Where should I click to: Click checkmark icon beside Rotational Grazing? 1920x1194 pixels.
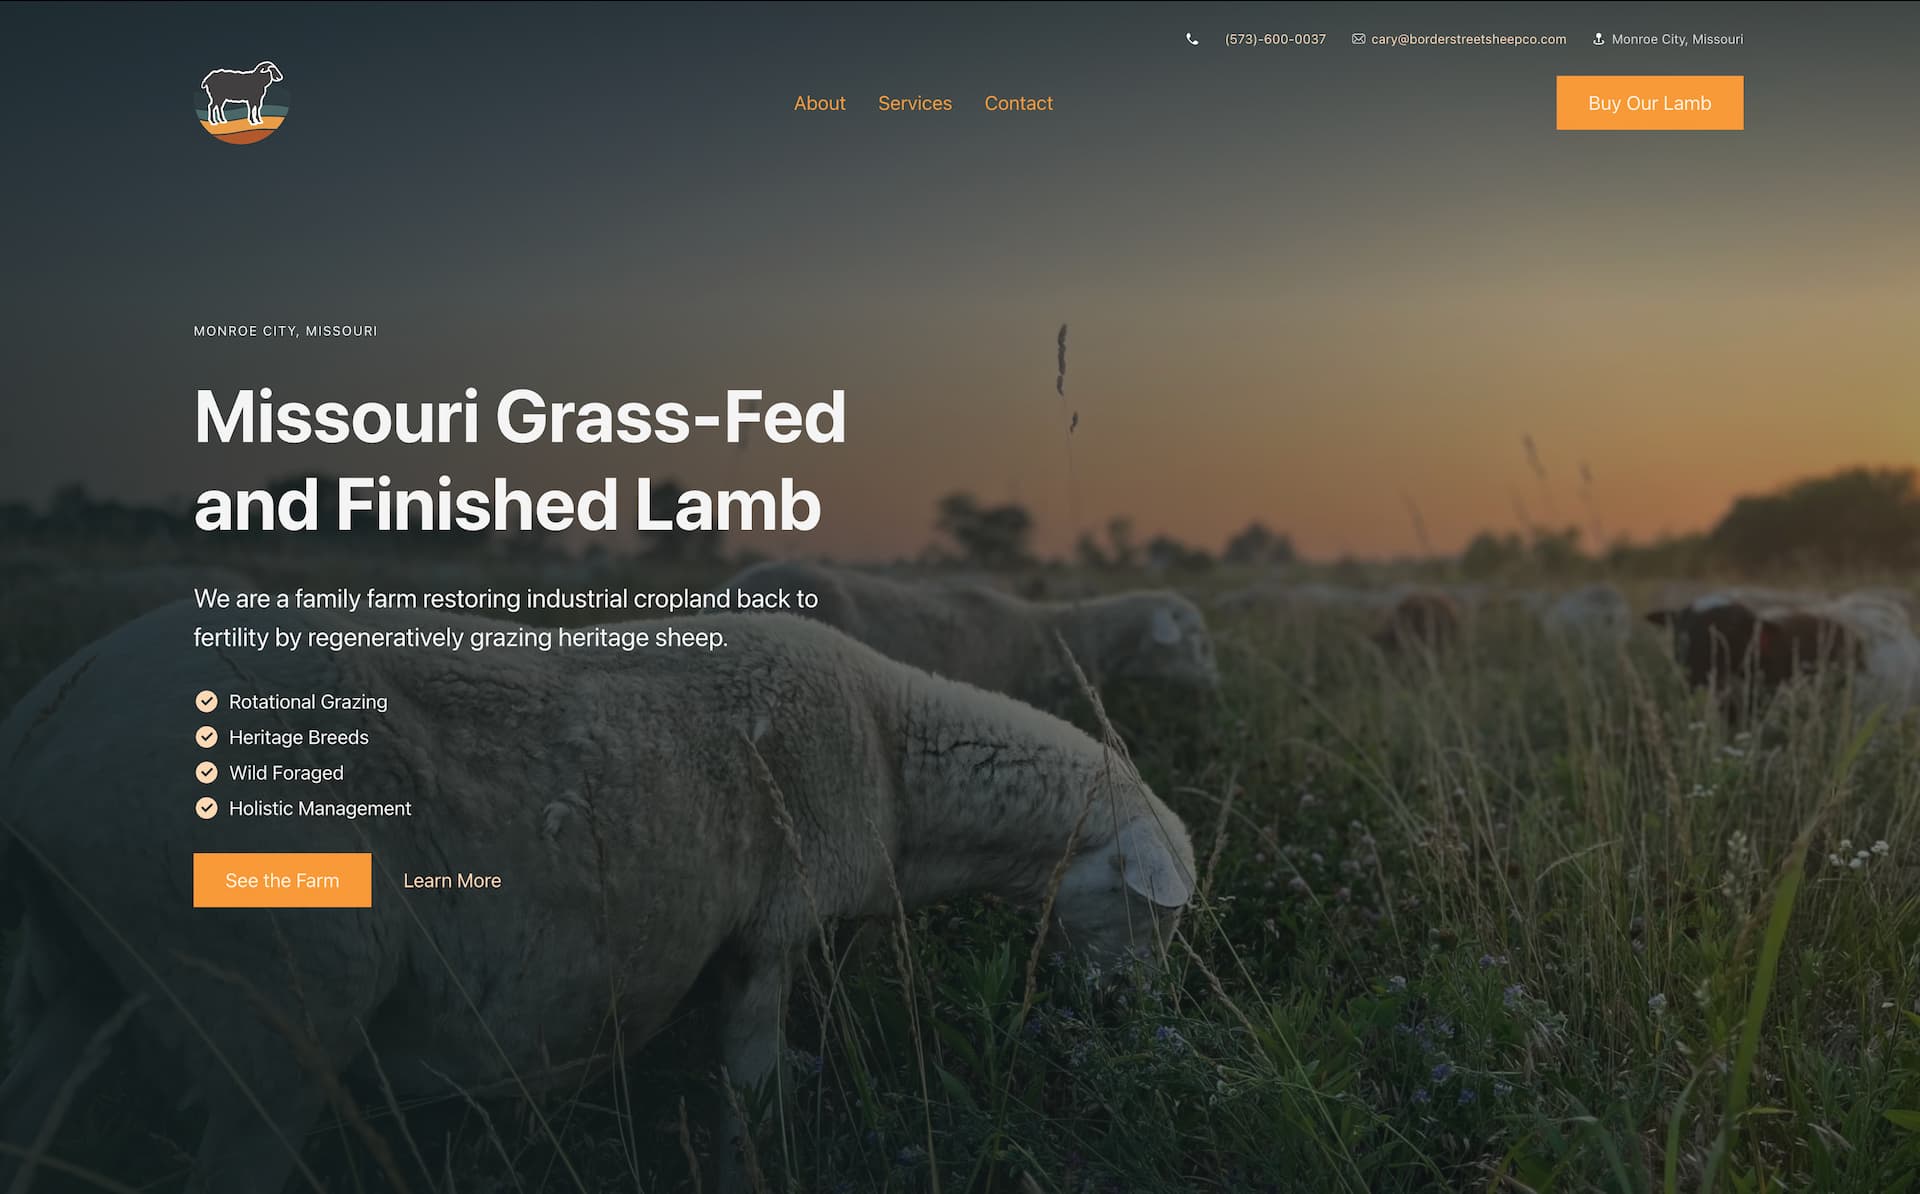tap(206, 701)
